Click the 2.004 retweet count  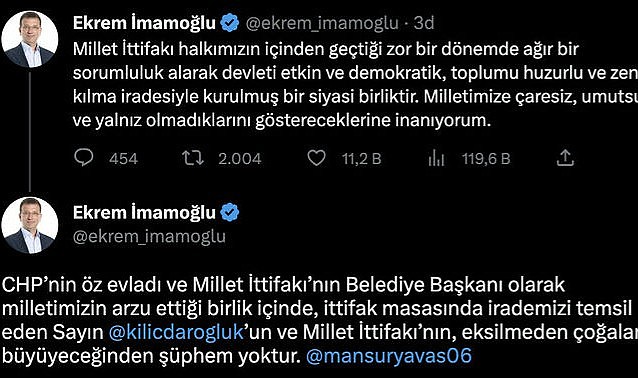(x=240, y=158)
